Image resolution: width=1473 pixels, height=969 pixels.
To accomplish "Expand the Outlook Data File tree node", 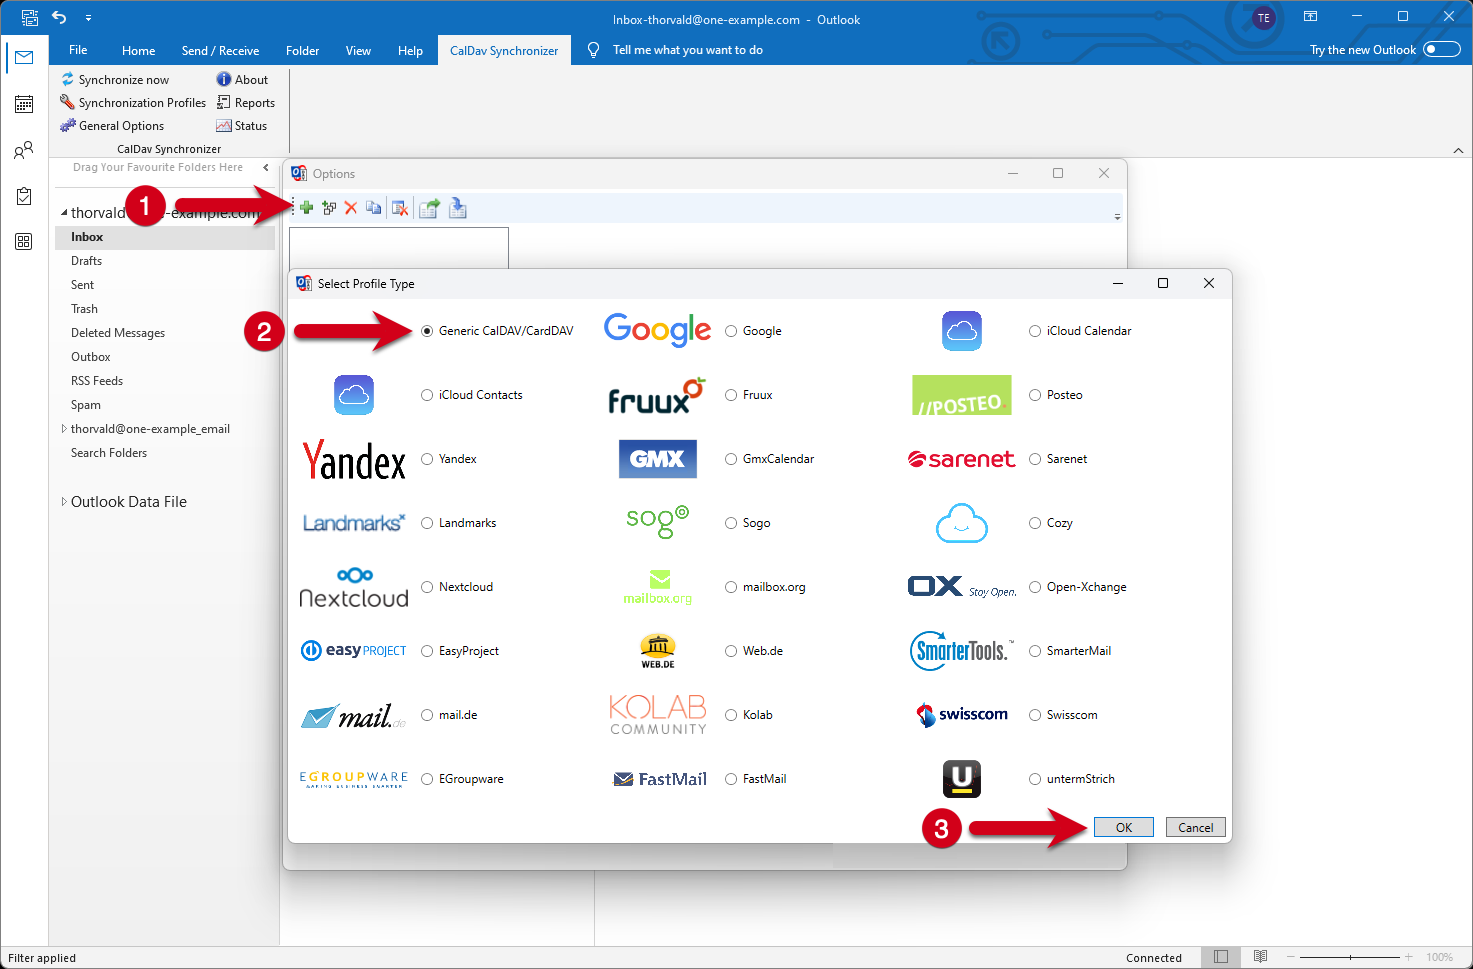I will tap(64, 502).
